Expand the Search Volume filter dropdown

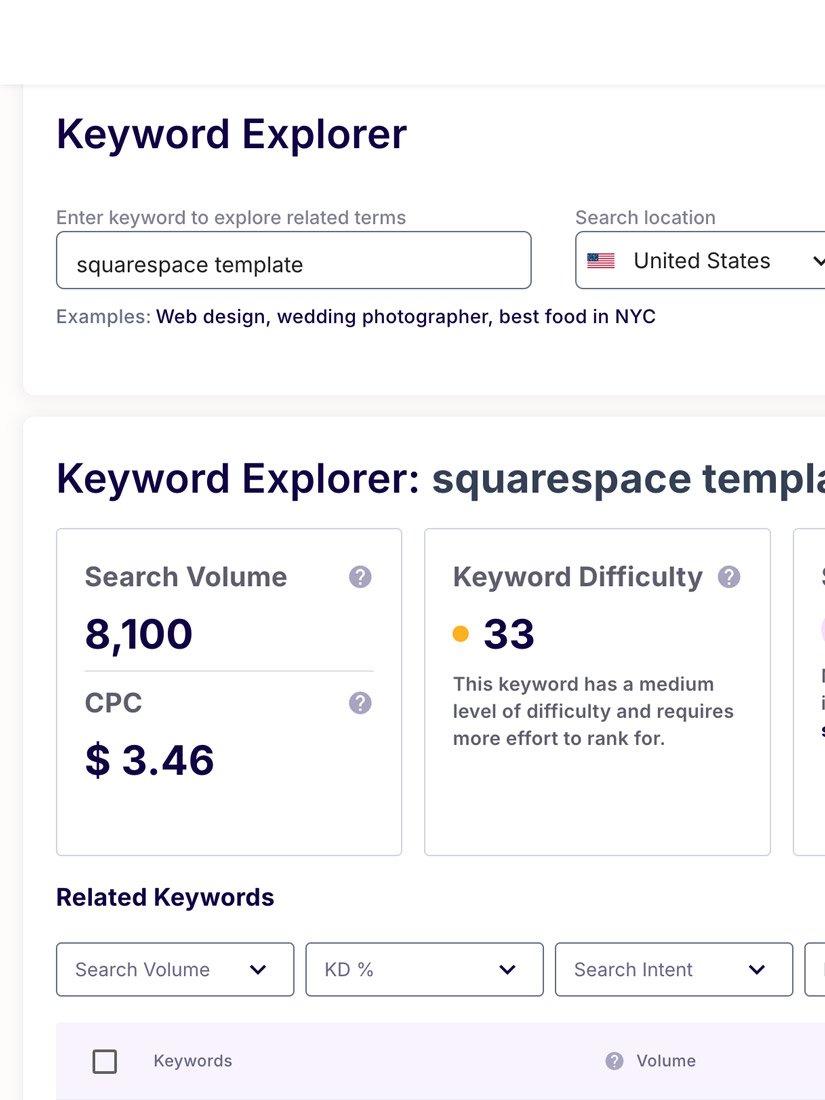(x=175, y=970)
